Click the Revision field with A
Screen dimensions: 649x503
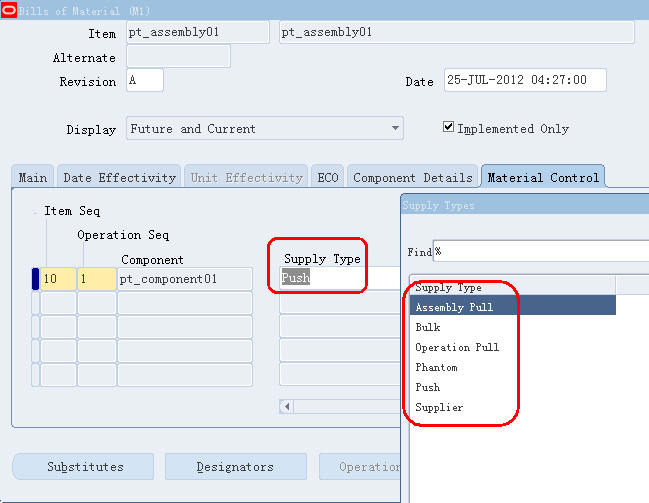144,80
